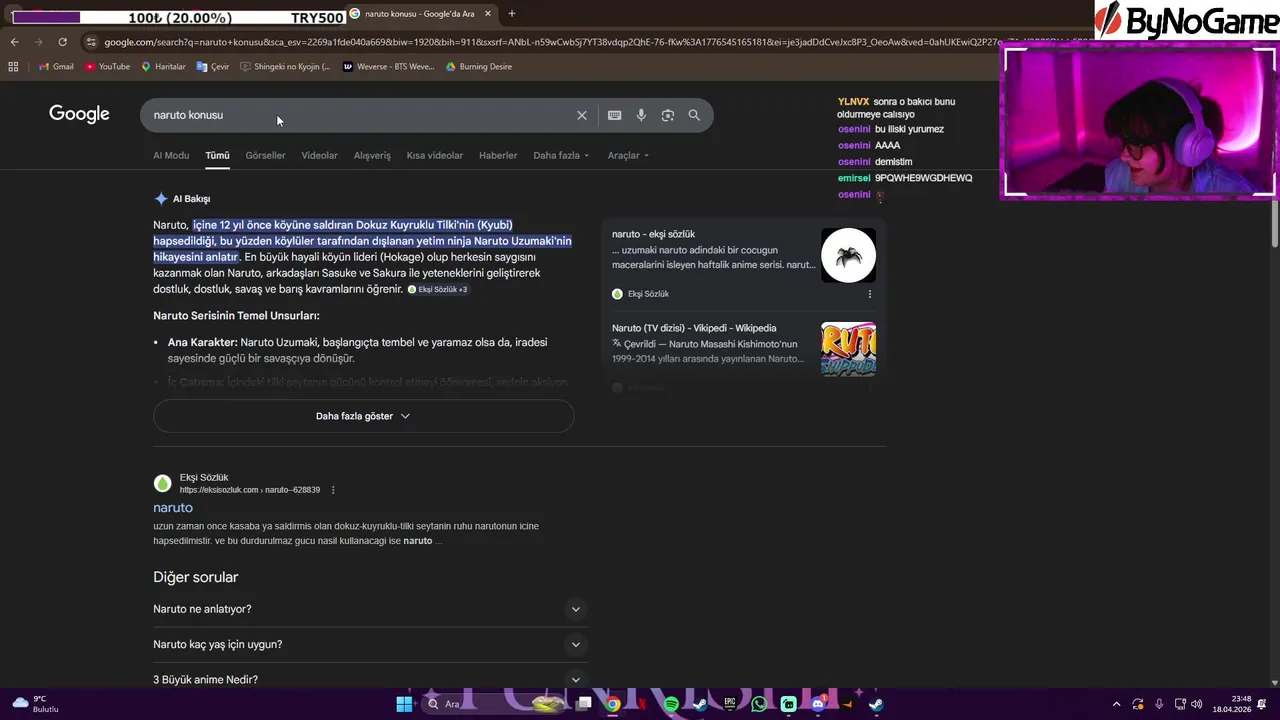
Task: Open the Burning Desire bookmark
Action: click(478, 66)
